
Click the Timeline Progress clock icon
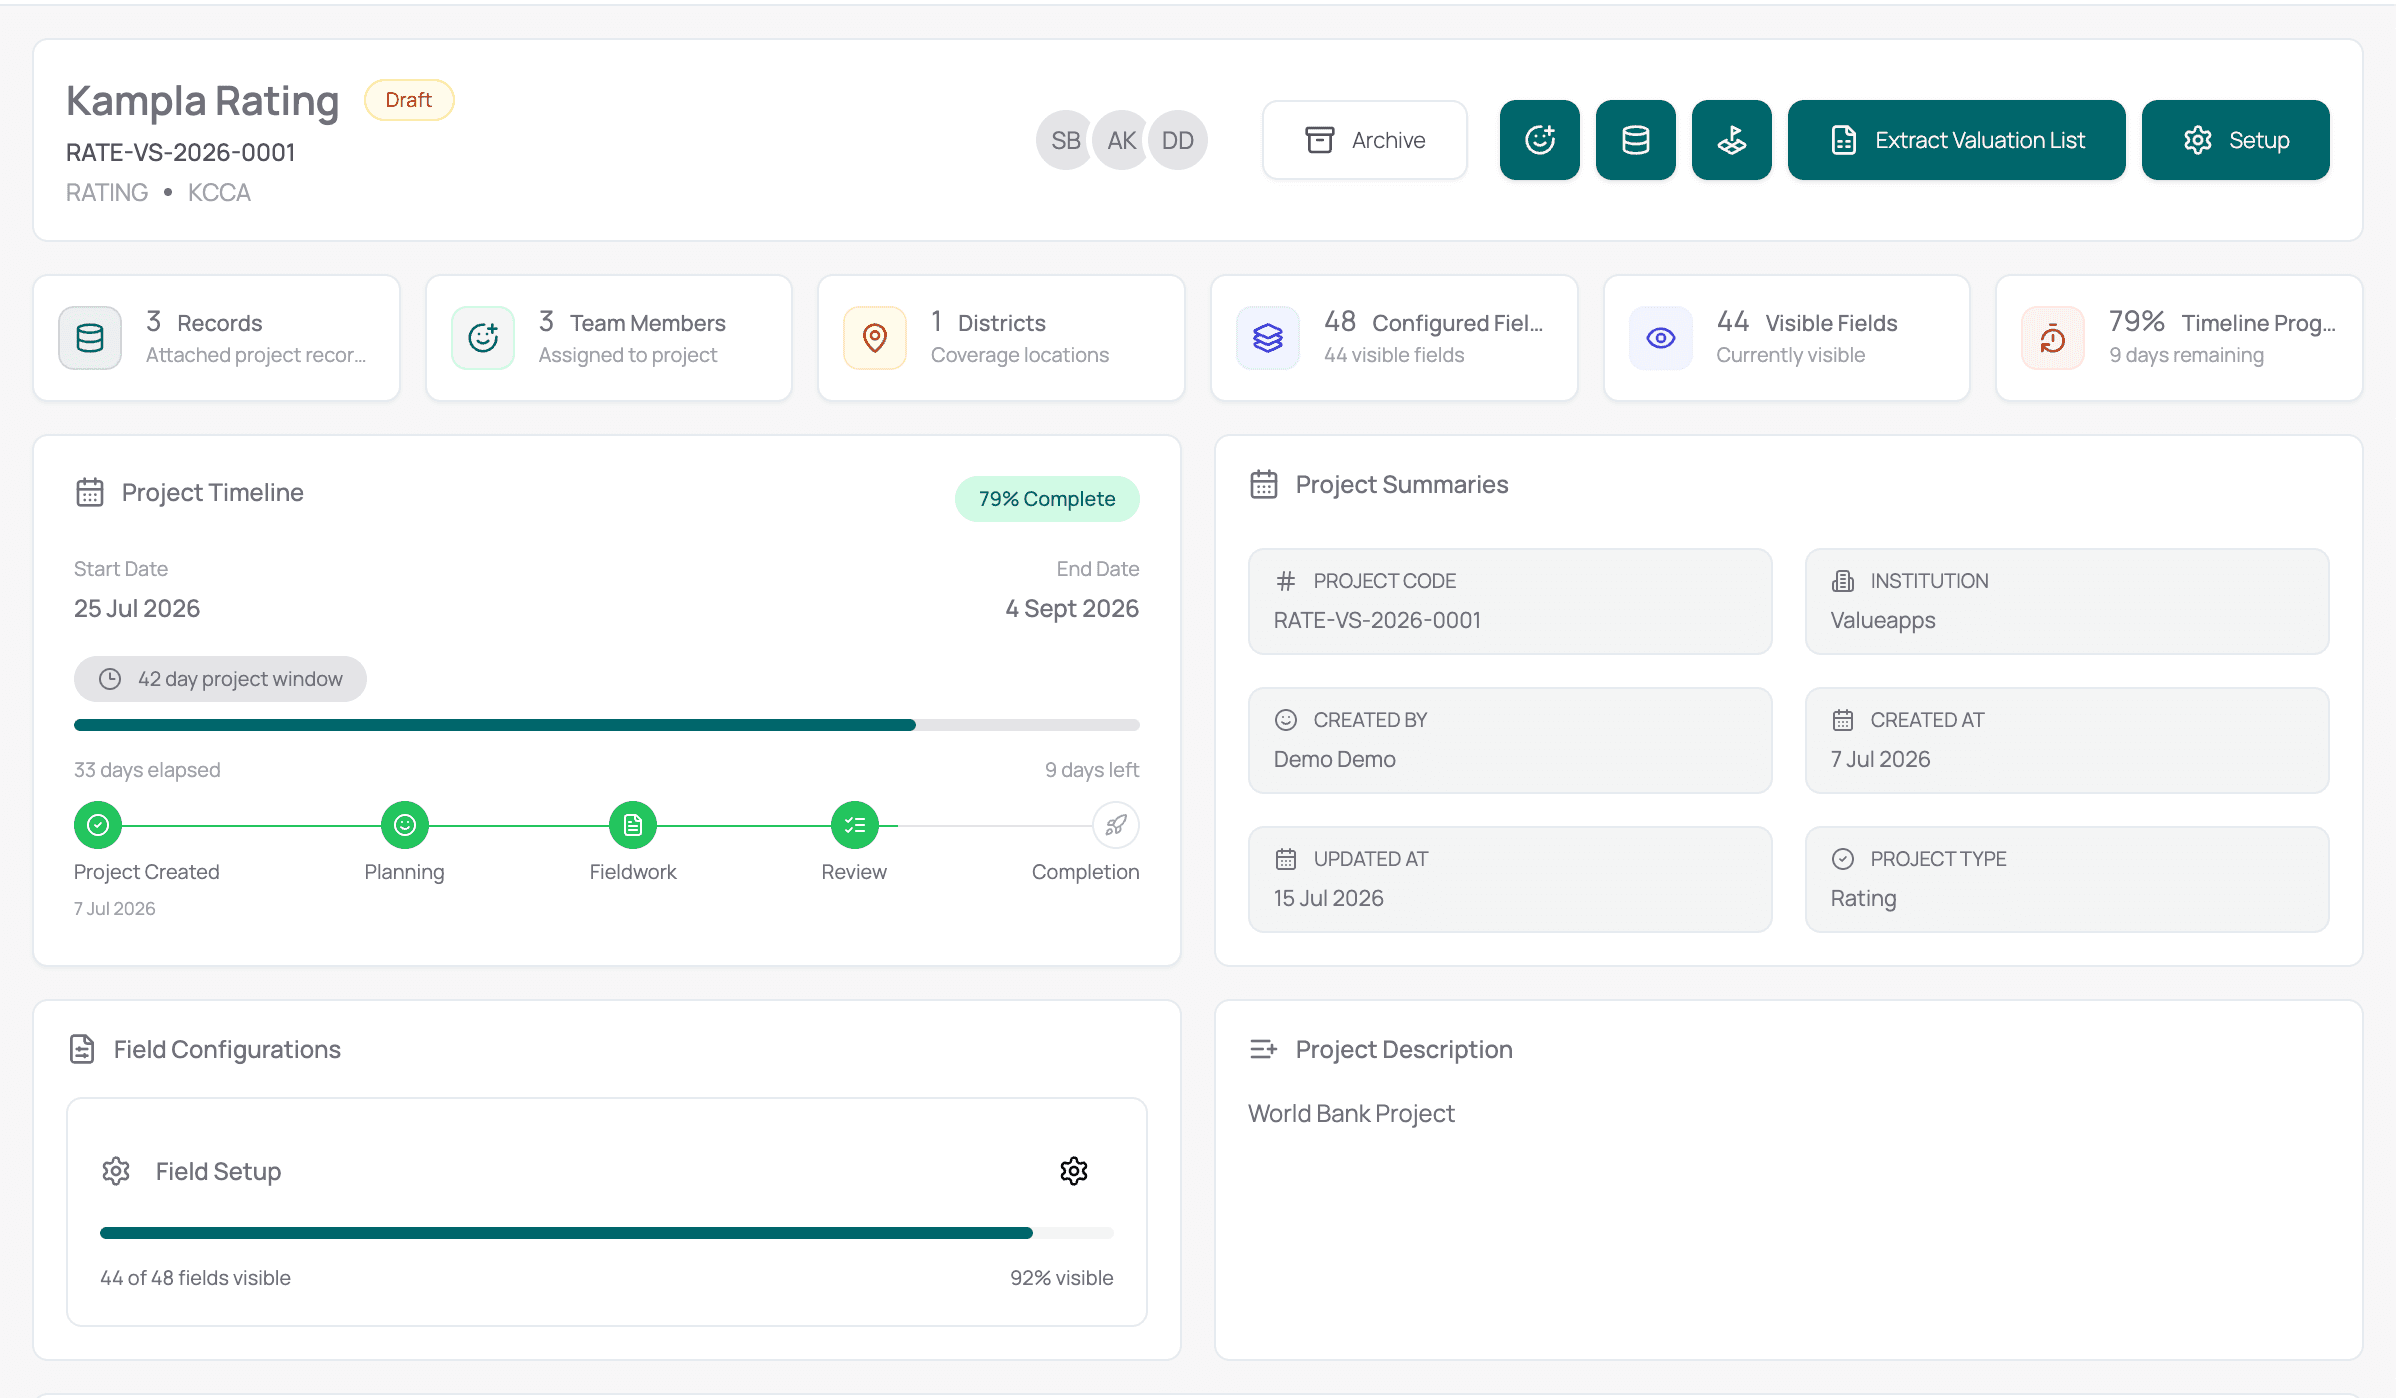click(2053, 338)
